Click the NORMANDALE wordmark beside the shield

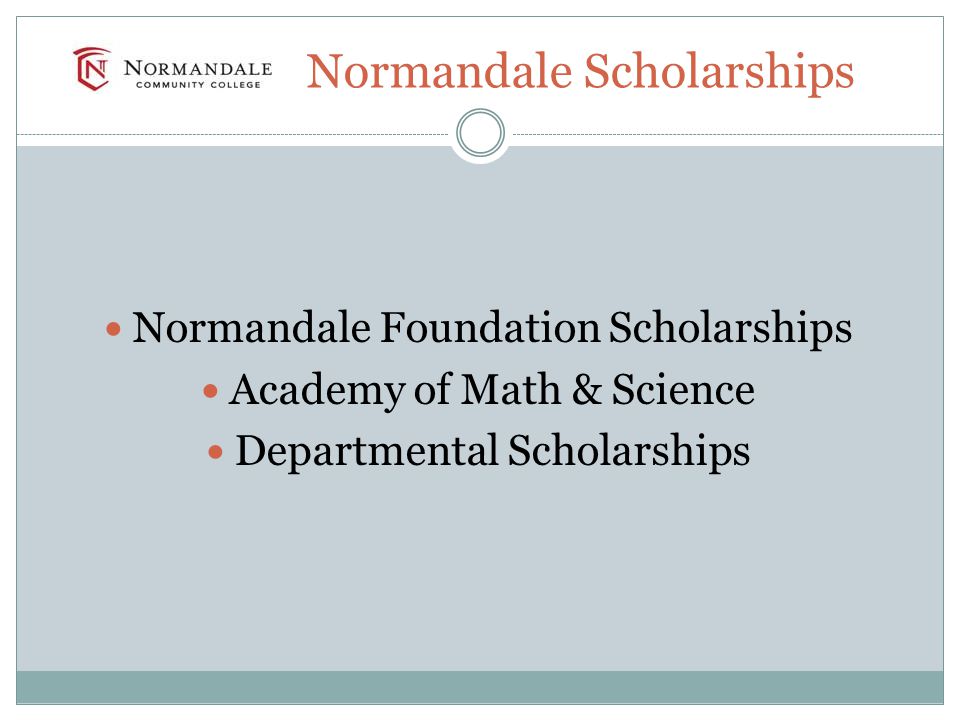click(198, 68)
